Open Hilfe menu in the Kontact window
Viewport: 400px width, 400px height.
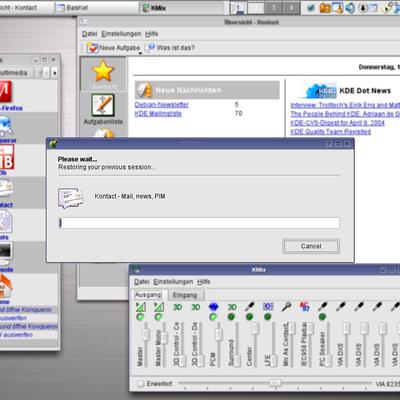pos(151,34)
